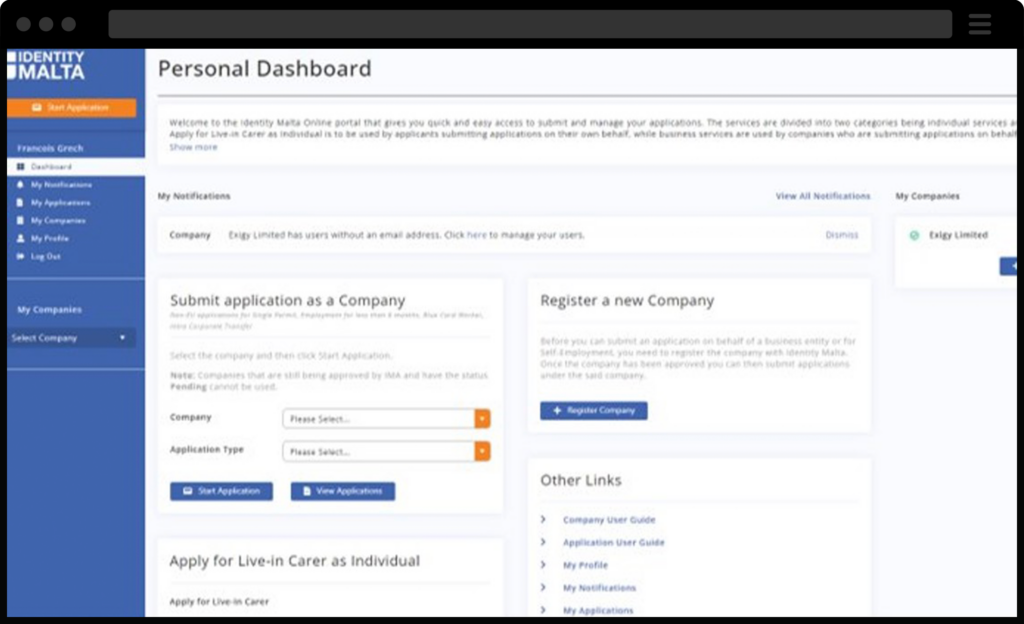Open My Notifications under Other Links
The image size is (1024, 624).
click(x=600, y=588)
